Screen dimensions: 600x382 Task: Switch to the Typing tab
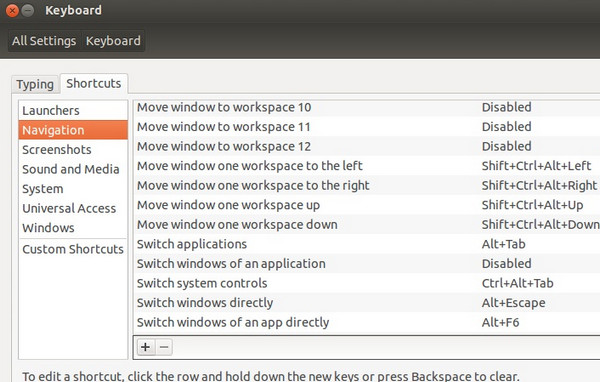pyautogui.click(x=35, y=84)
